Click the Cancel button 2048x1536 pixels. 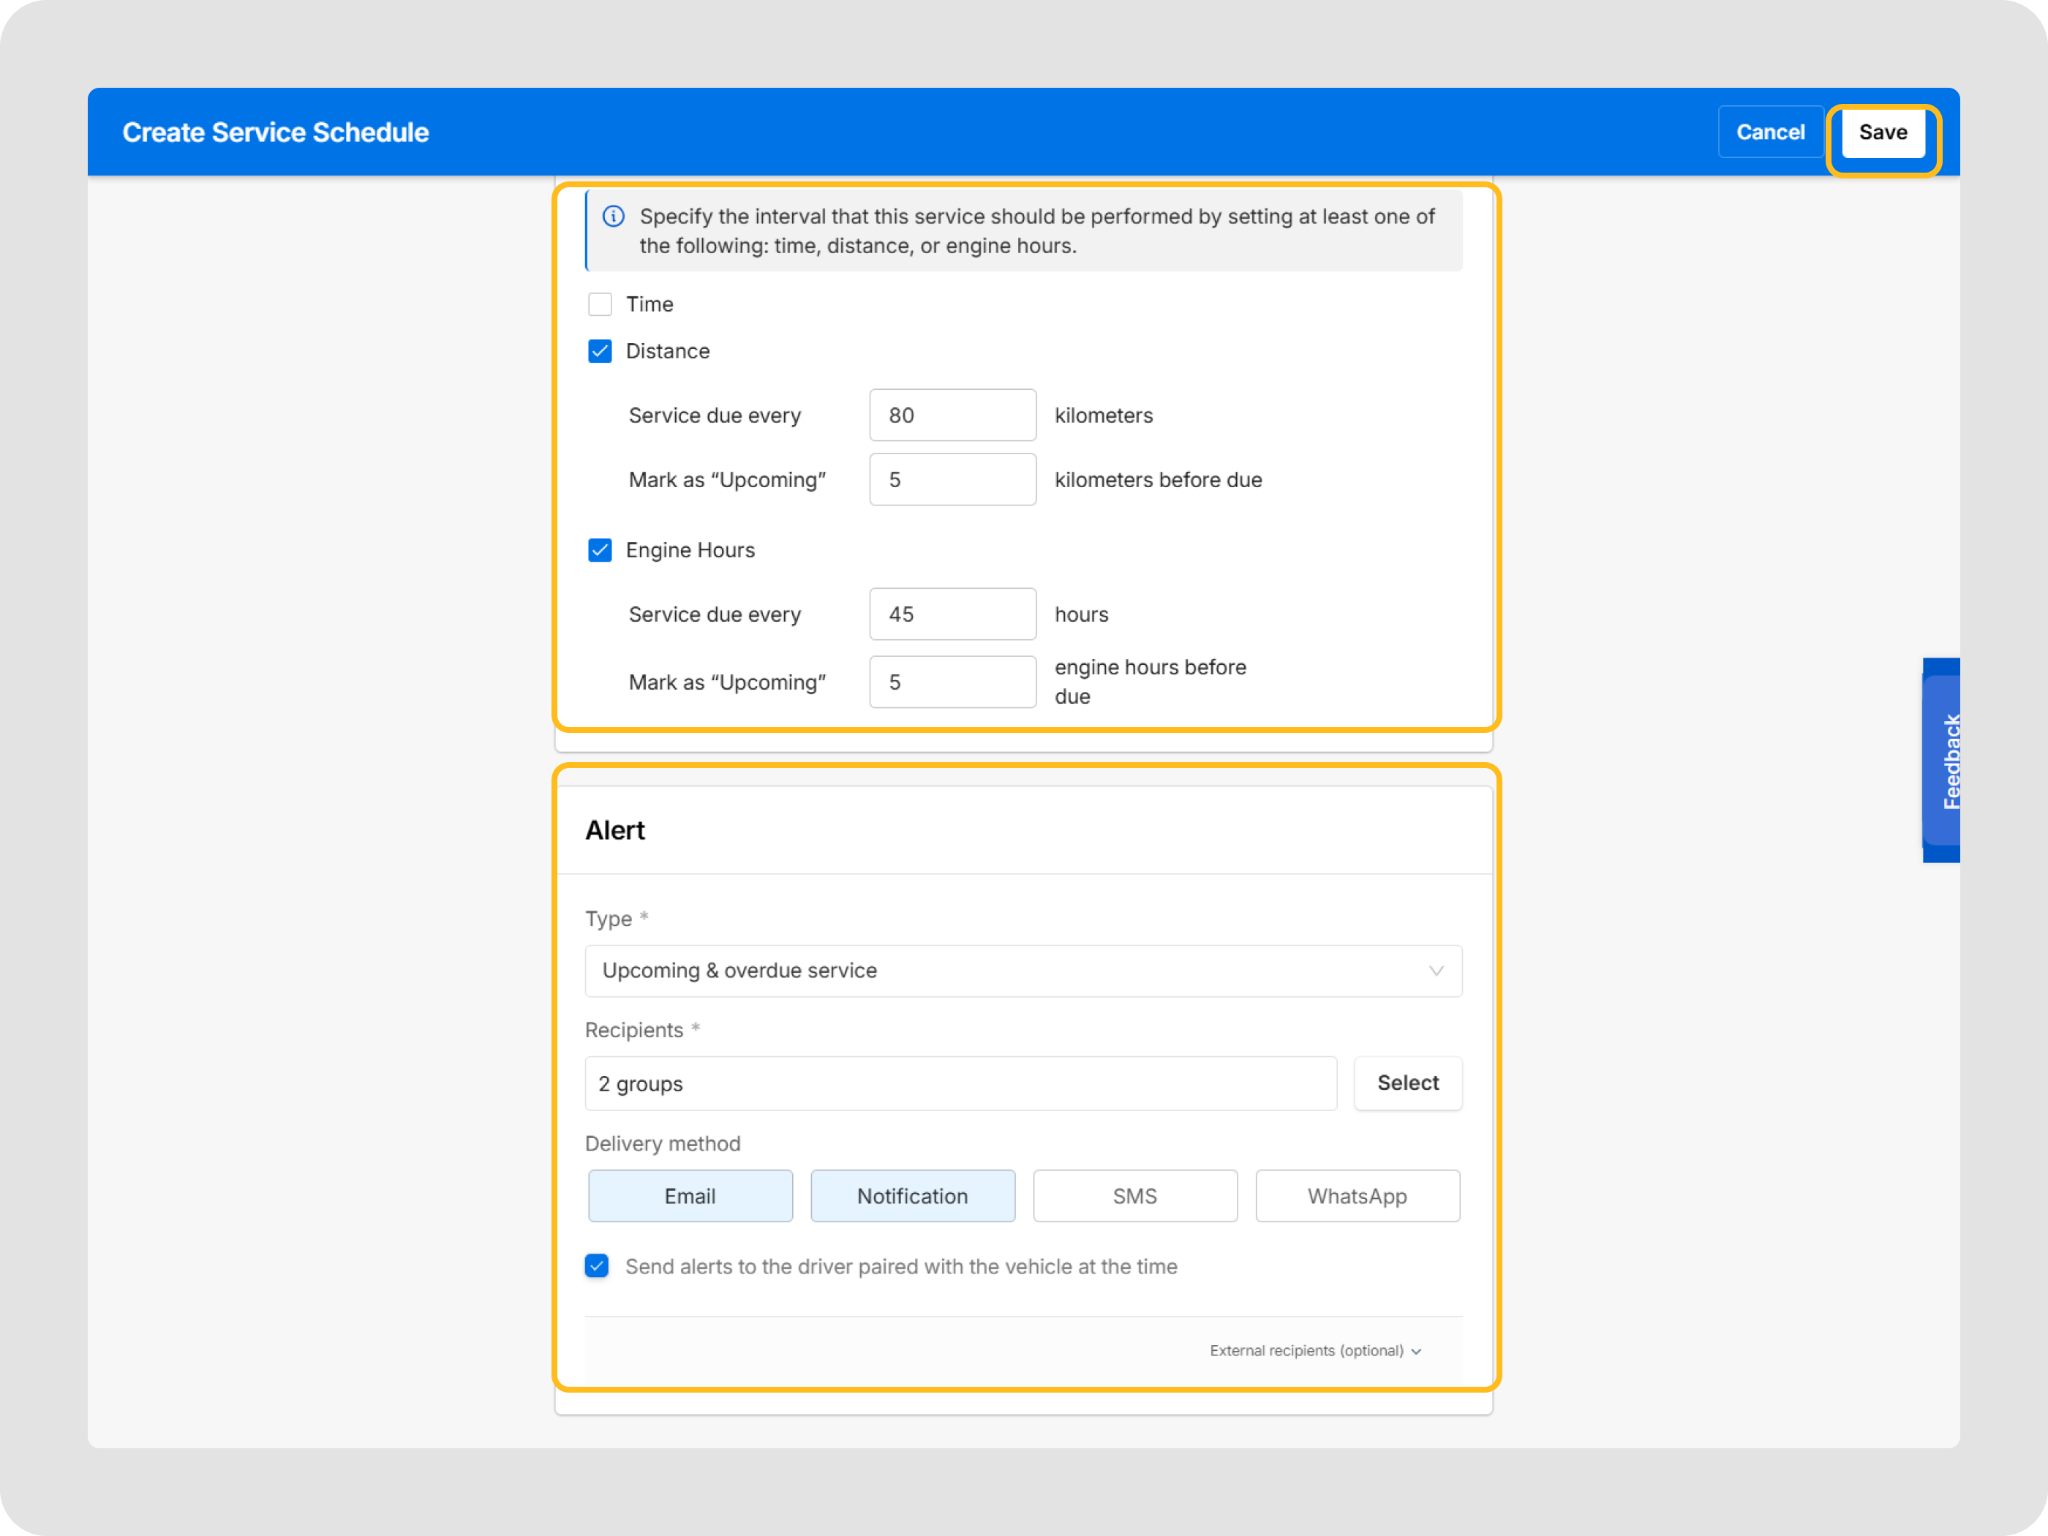point(1770,132)
